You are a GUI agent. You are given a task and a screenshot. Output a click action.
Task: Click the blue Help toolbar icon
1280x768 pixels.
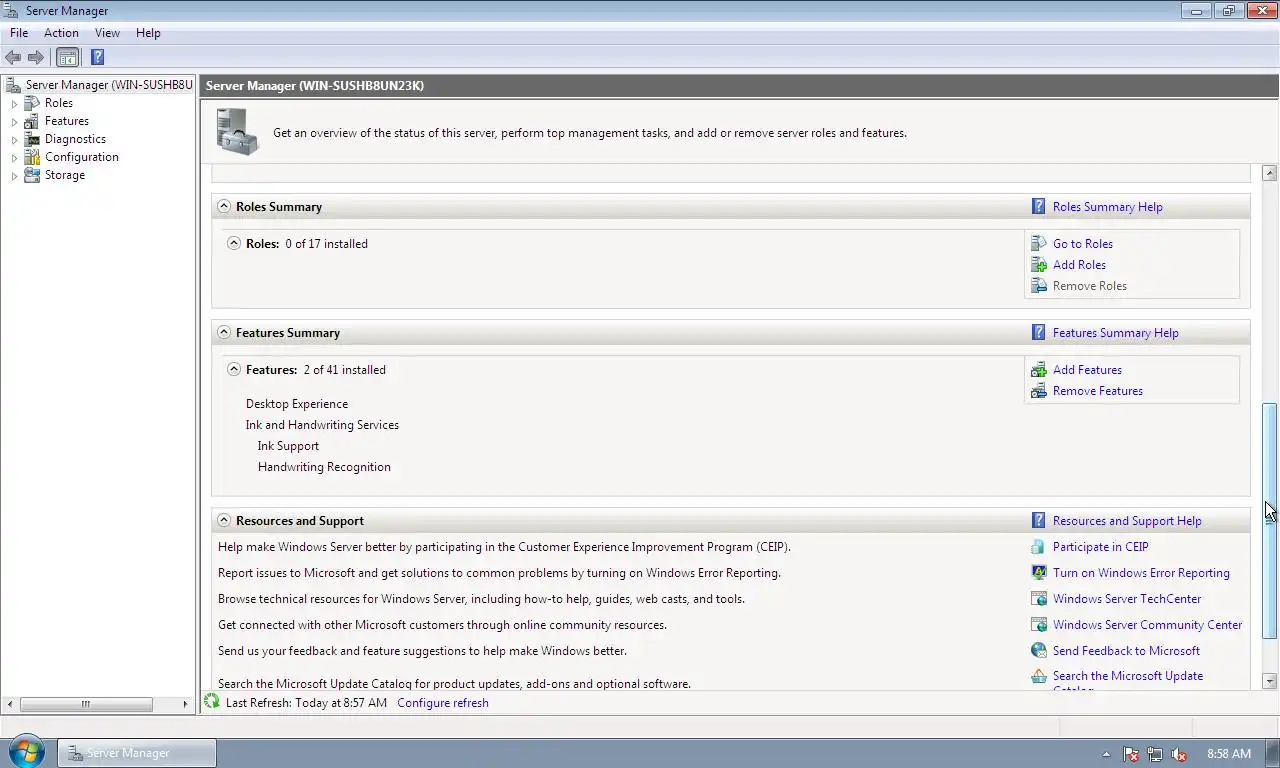(97, 57)
